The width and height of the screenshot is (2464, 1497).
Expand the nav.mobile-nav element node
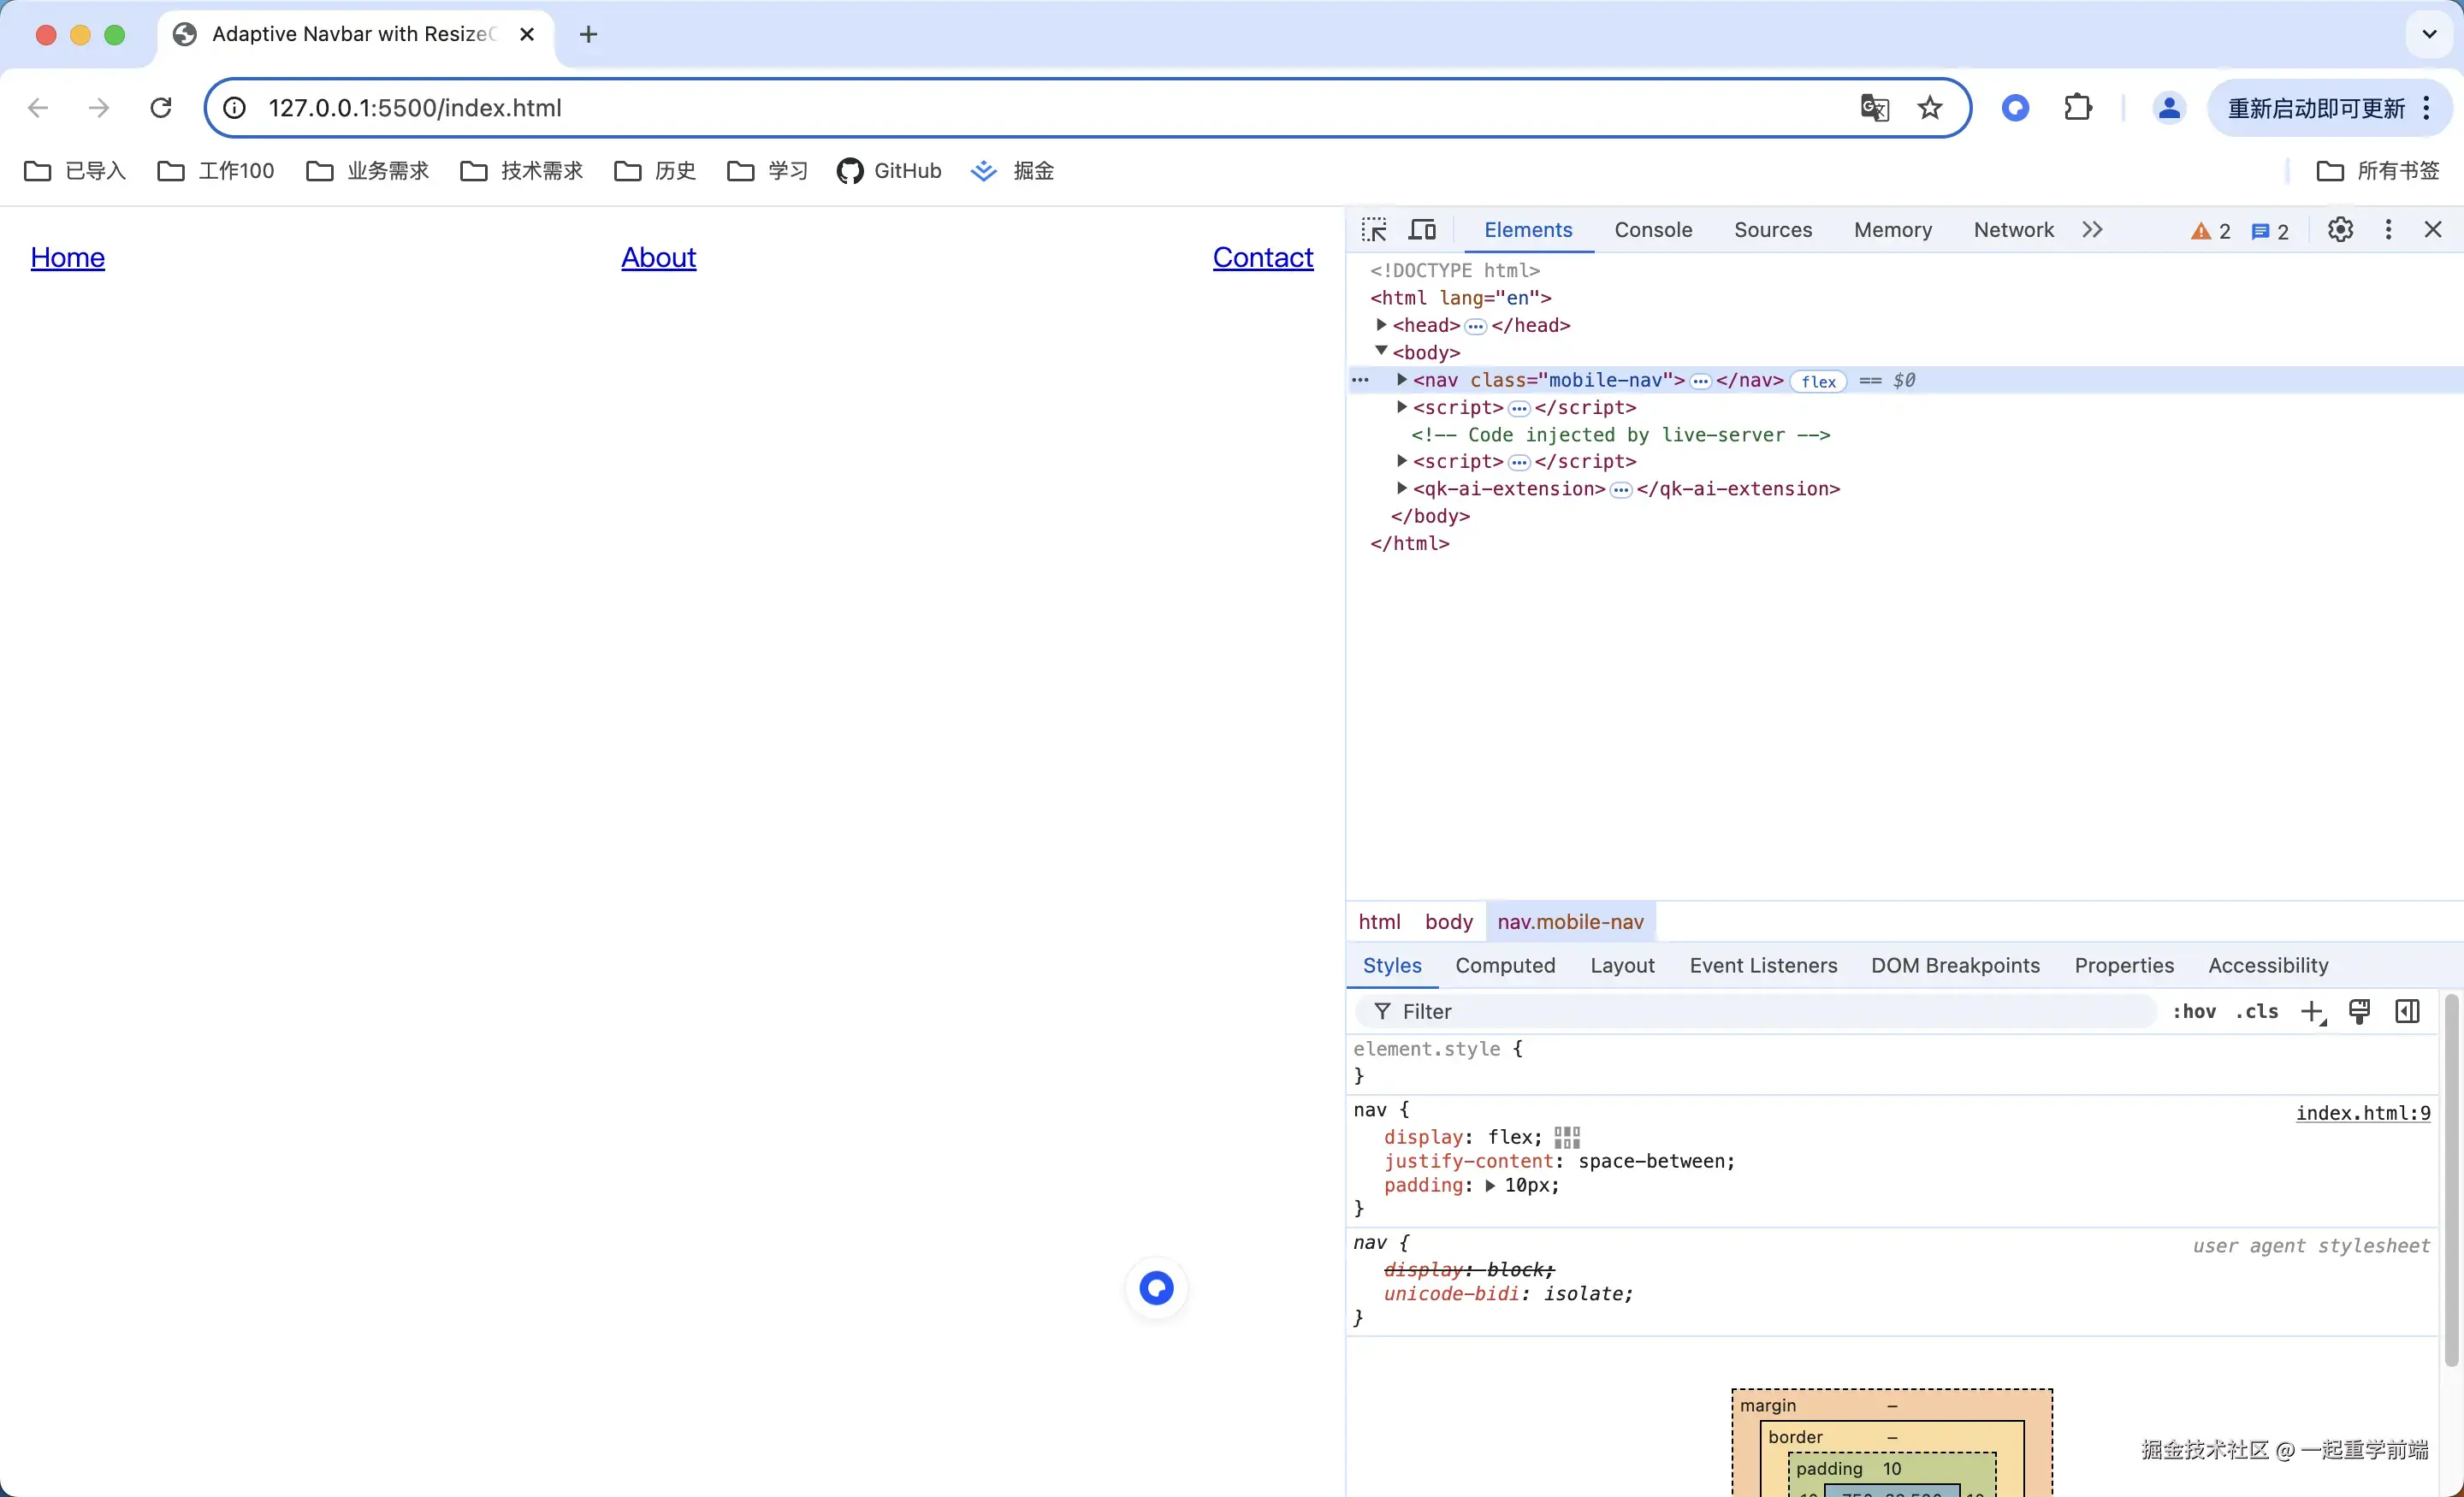pyautogui.click(x=1402, y=380)
